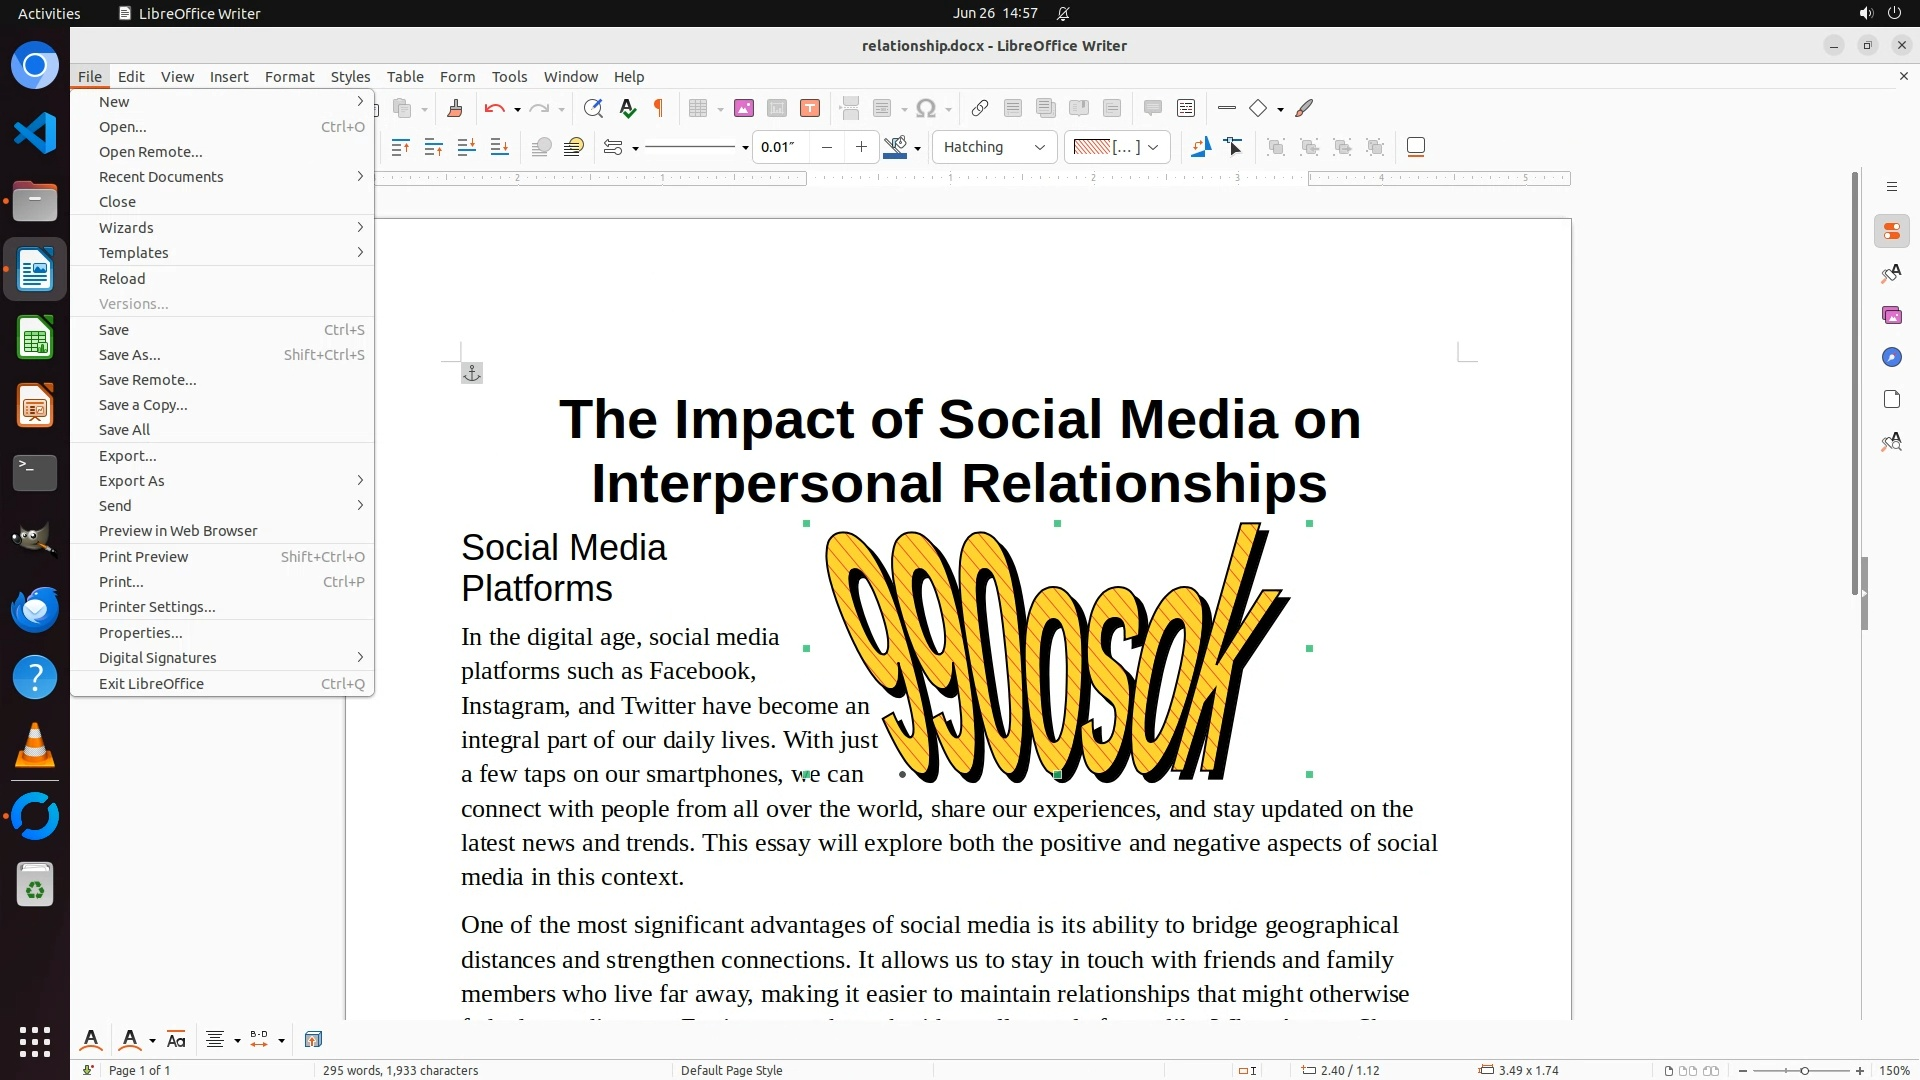The width and height of the screenshot is (1920, 1080).
Task: Click the Clone Formatting paintbrush icon
Action: pyautogui.click(x=455, y=109)
